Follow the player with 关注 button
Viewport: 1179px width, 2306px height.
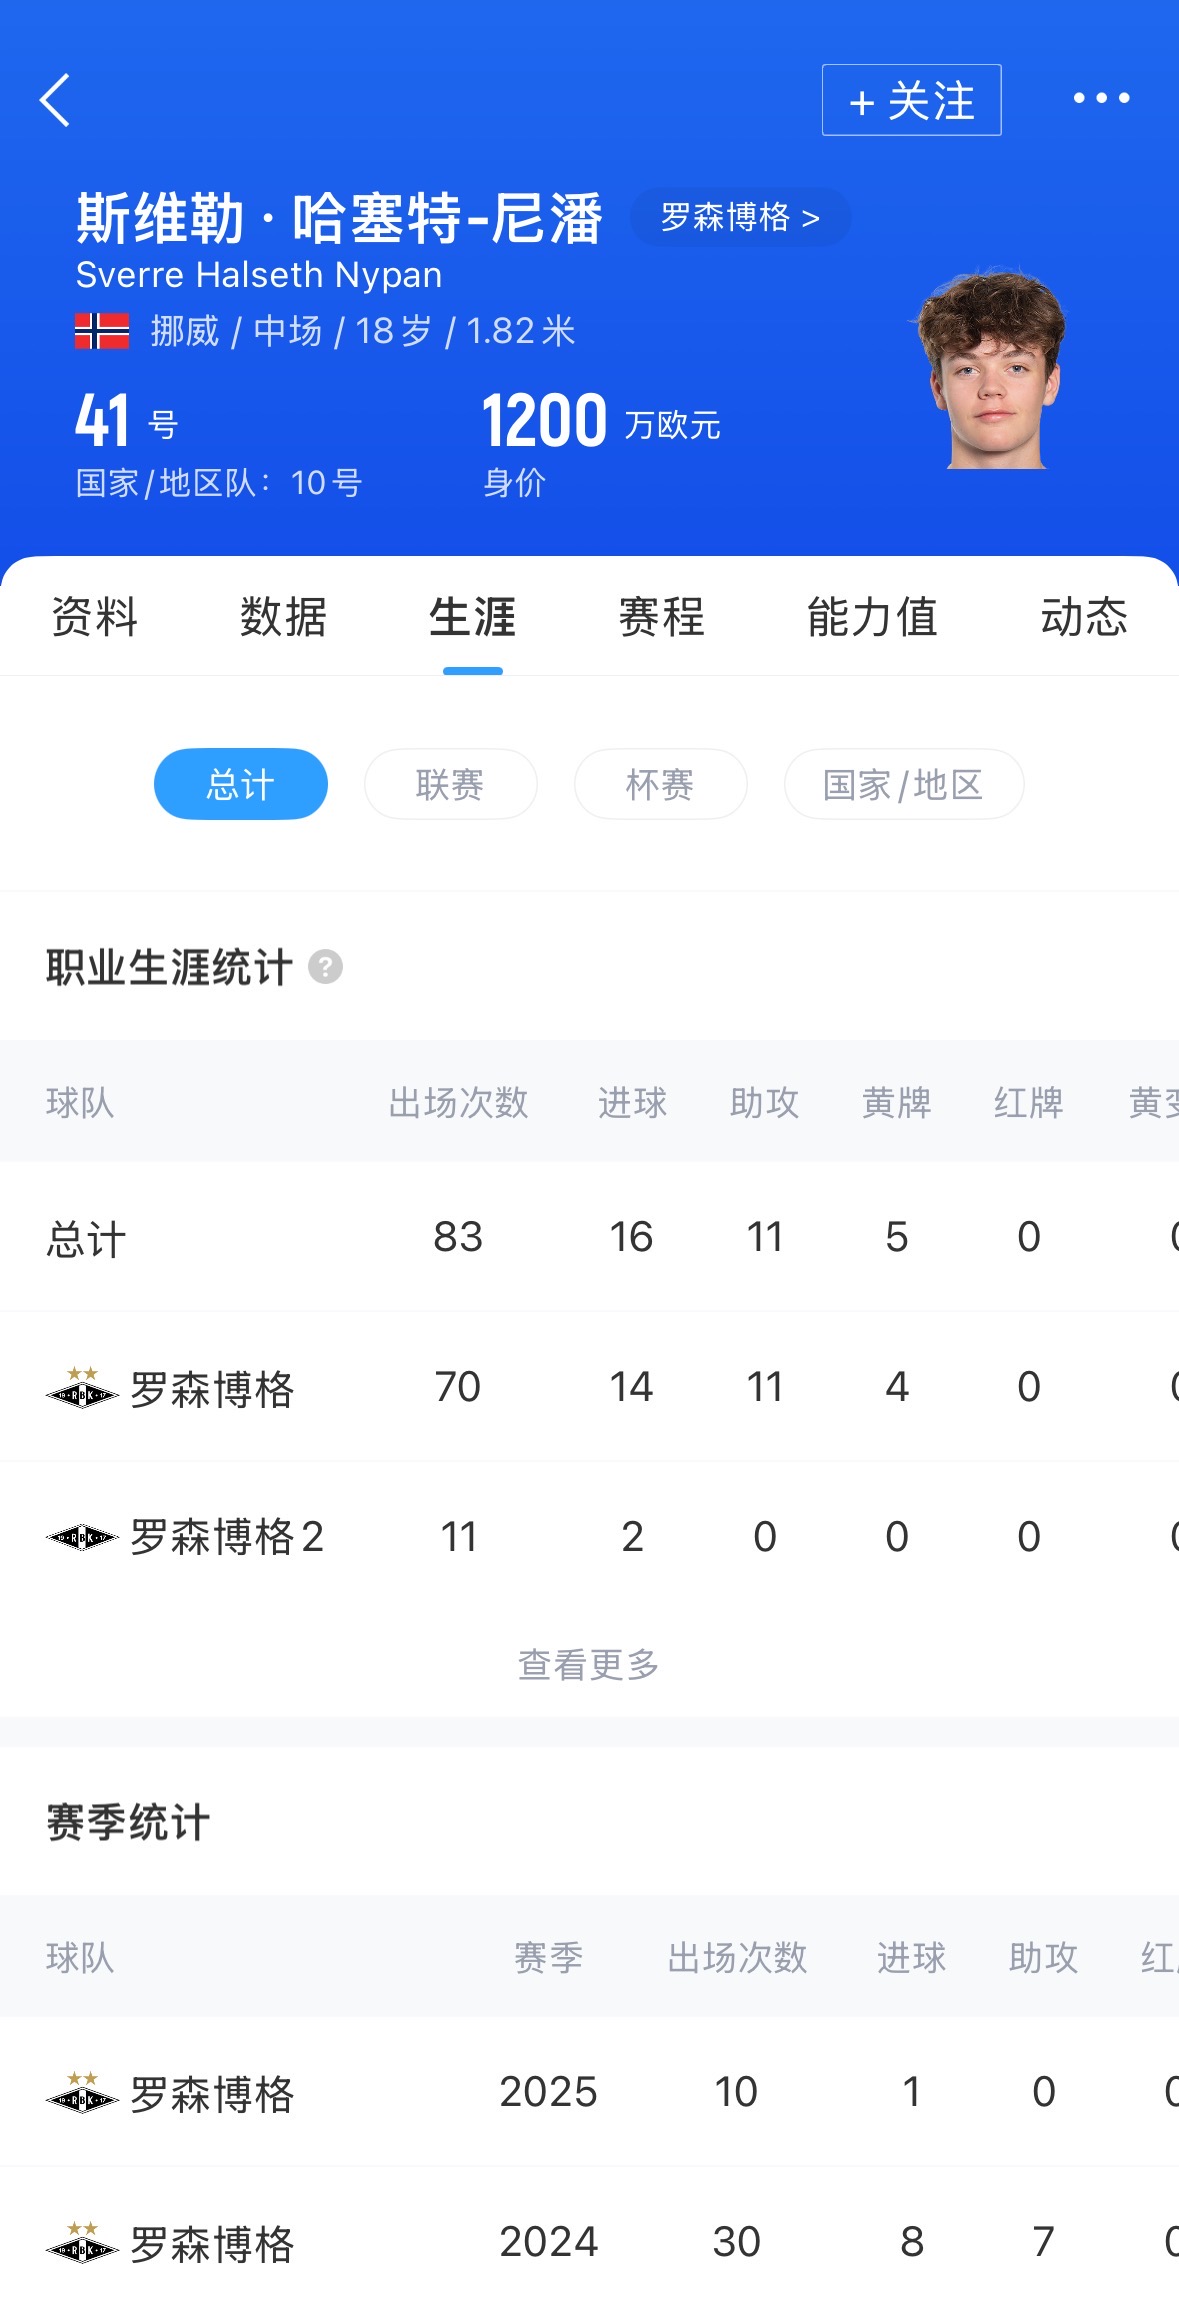[x=911, y=100]
